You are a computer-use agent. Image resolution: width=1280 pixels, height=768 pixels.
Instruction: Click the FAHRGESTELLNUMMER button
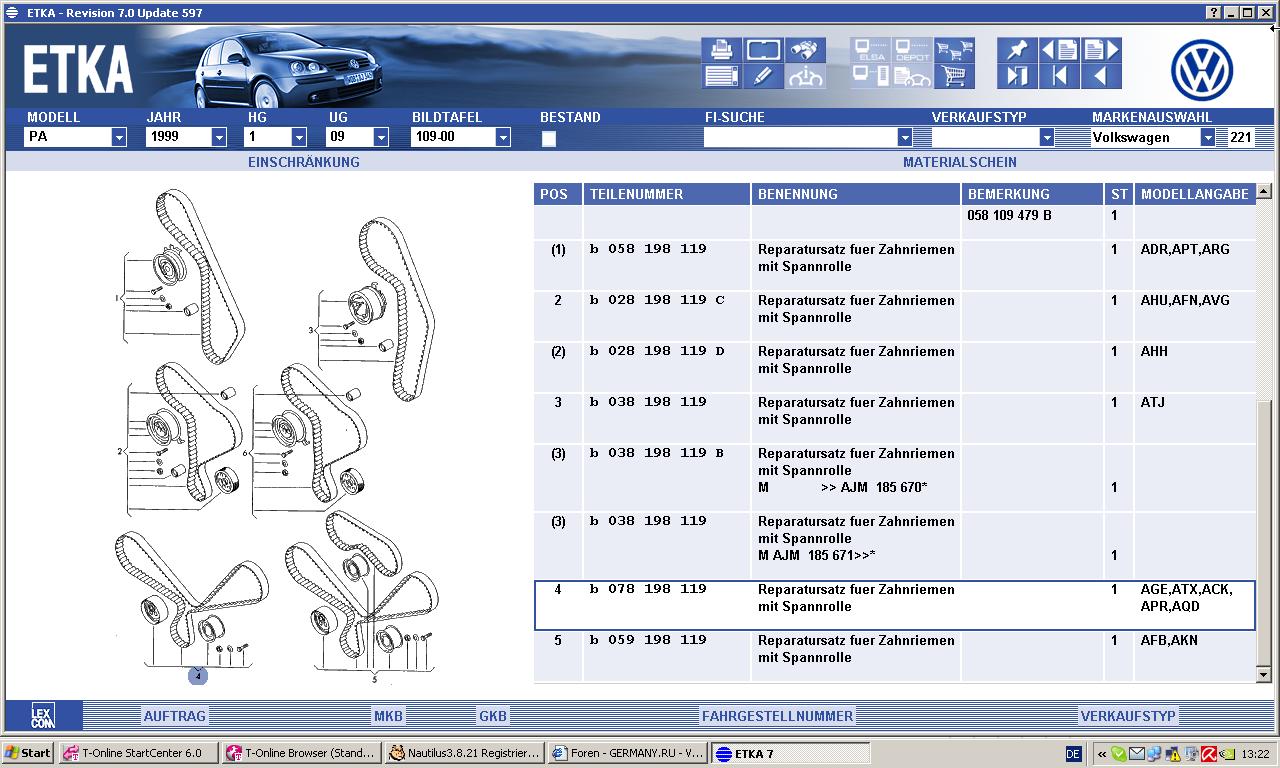tap(777, 716)
